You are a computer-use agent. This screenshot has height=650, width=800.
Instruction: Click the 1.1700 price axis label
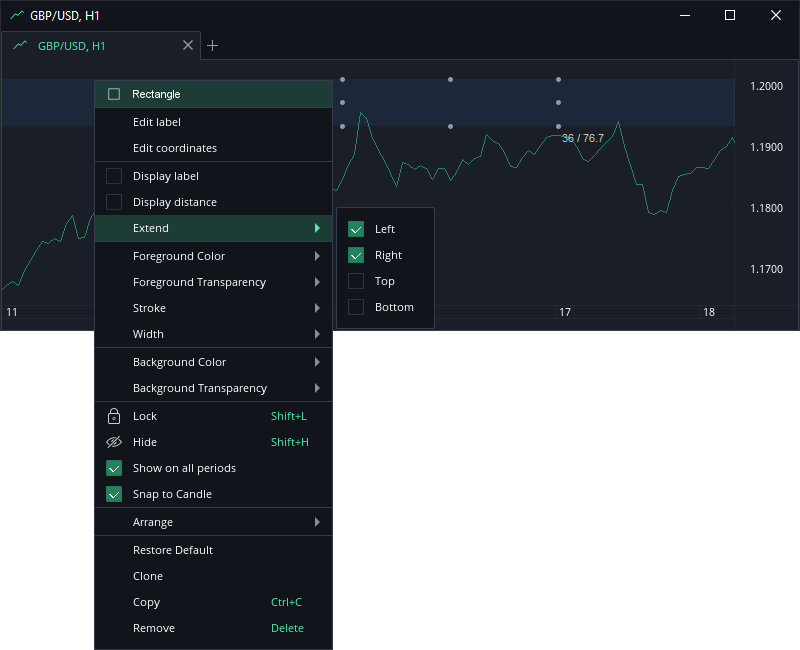pyautogui.click(x=766, y=269)
